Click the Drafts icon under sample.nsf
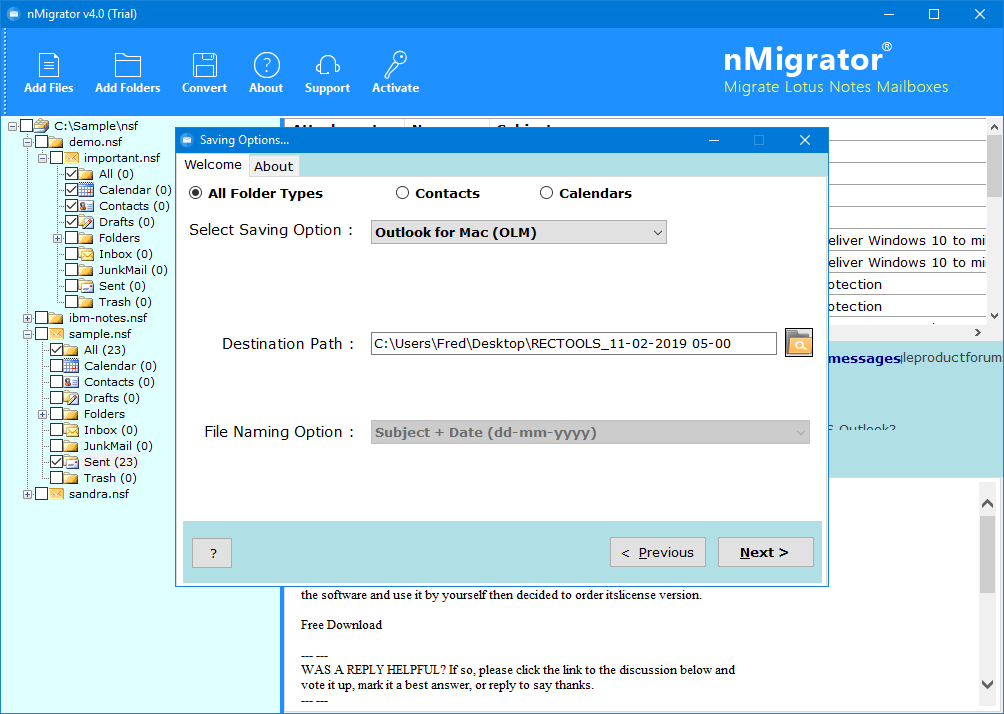The width and height of the screenshot is (1004, 714). pos(71,398)
